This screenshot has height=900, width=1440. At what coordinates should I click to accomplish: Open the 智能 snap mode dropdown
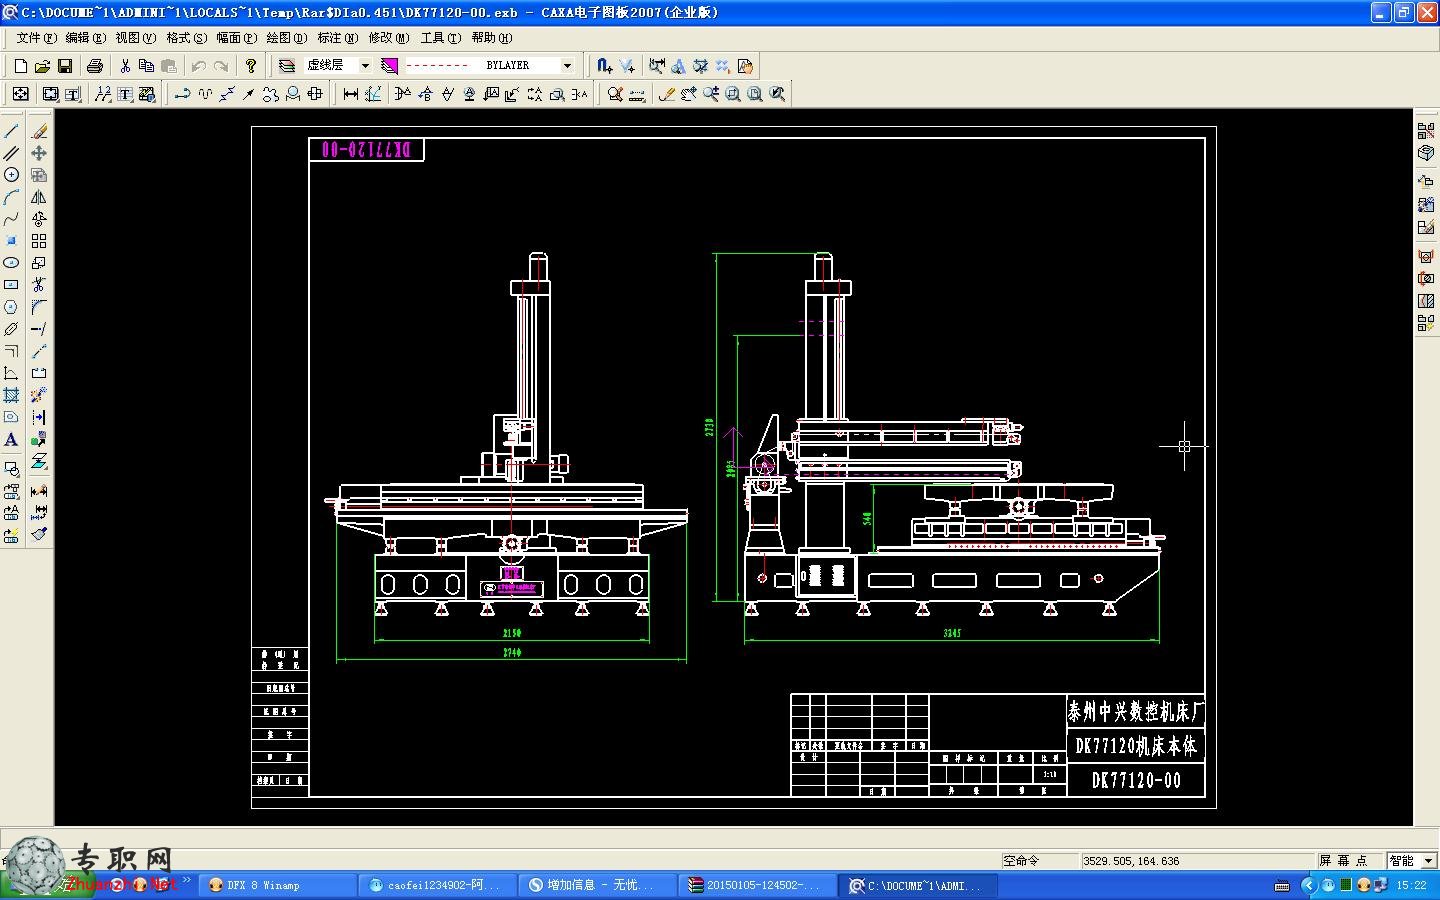click(x=1411, y=861)
